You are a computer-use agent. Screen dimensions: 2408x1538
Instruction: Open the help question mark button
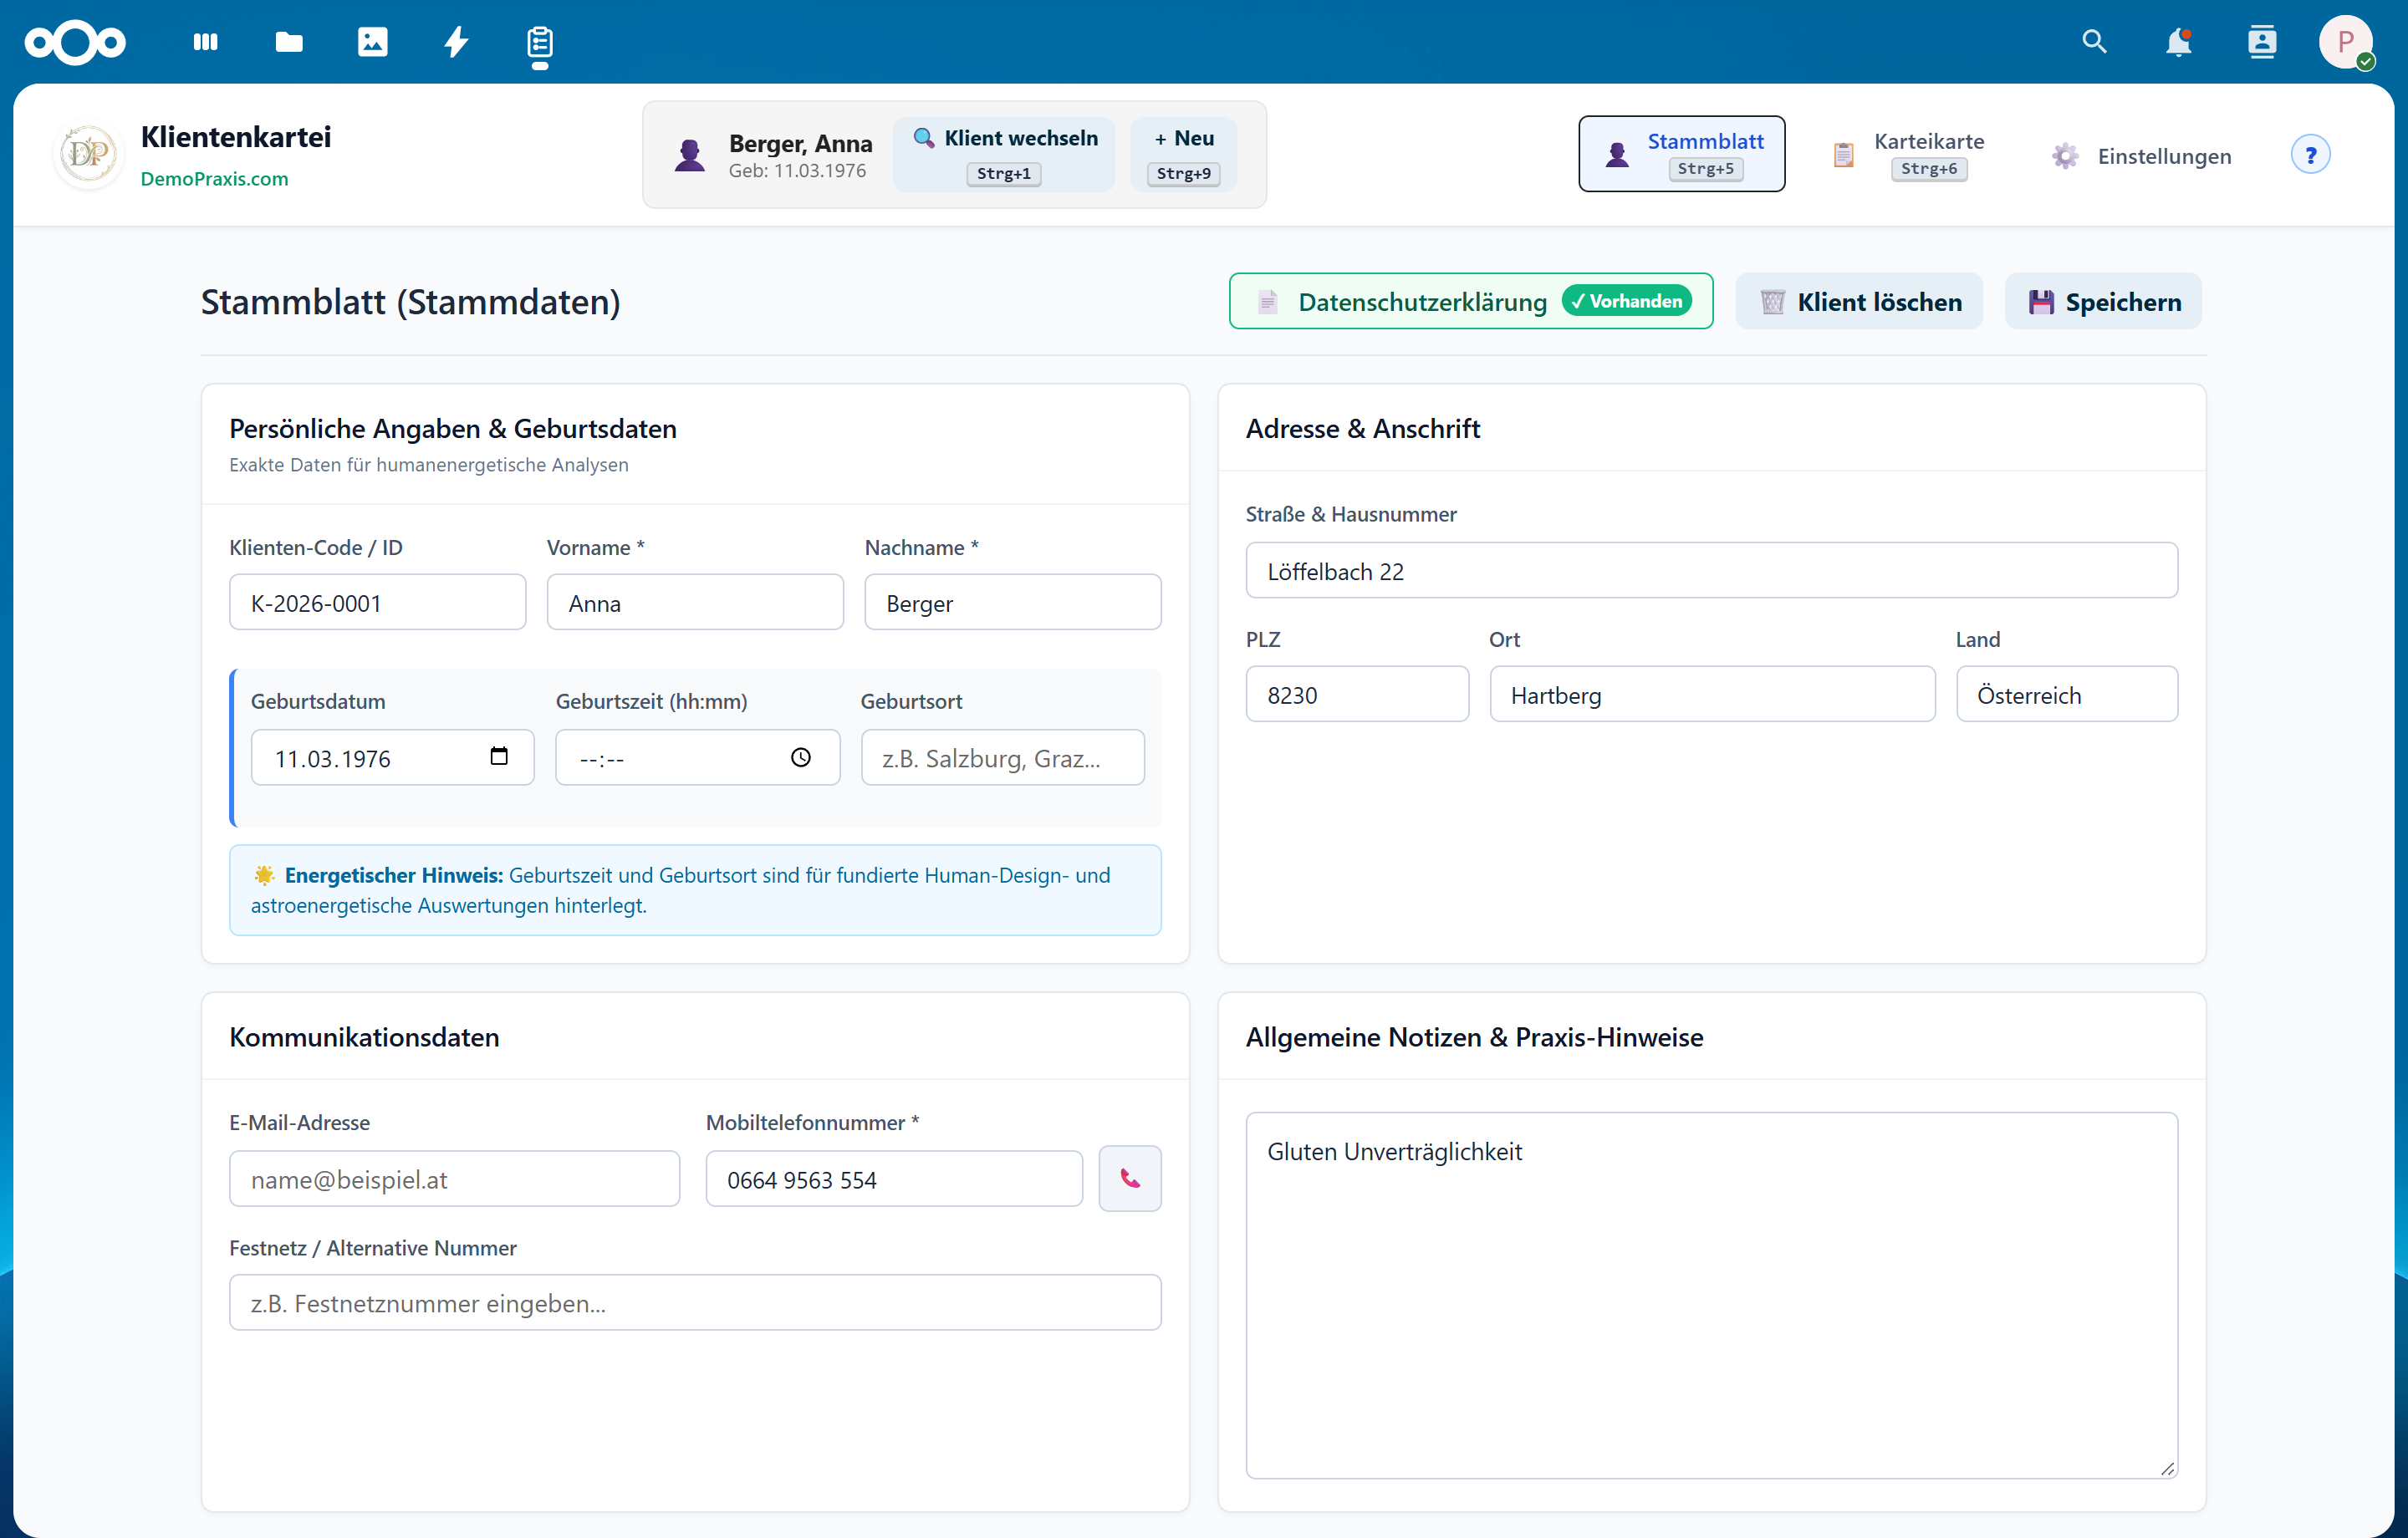pyautogui.click(x=2310, y=155)
